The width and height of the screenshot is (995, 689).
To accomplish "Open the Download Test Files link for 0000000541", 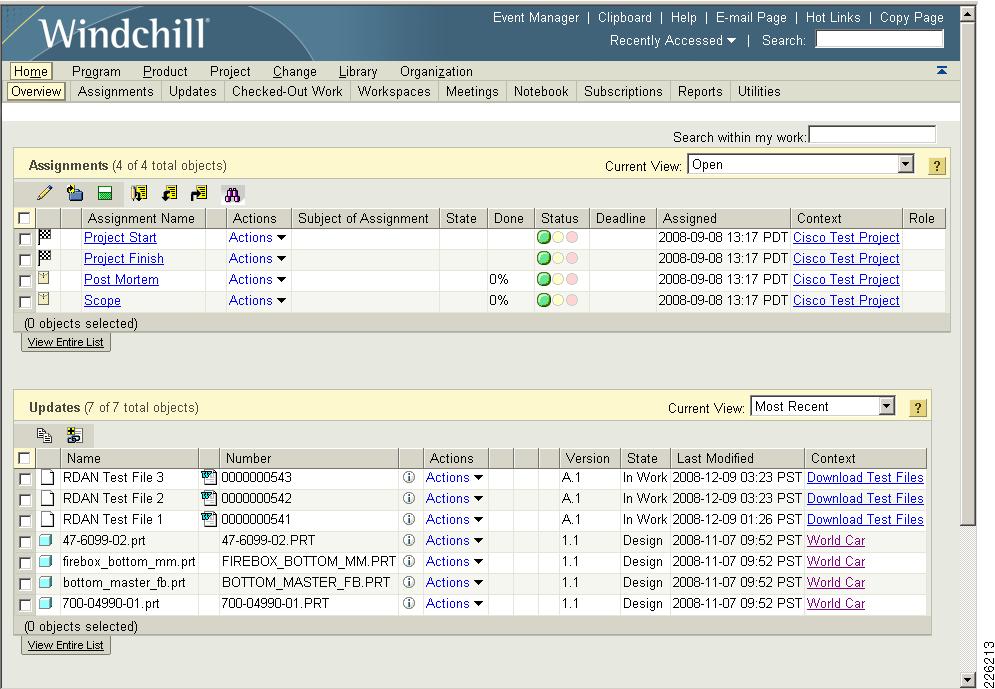I will (865, 519).
